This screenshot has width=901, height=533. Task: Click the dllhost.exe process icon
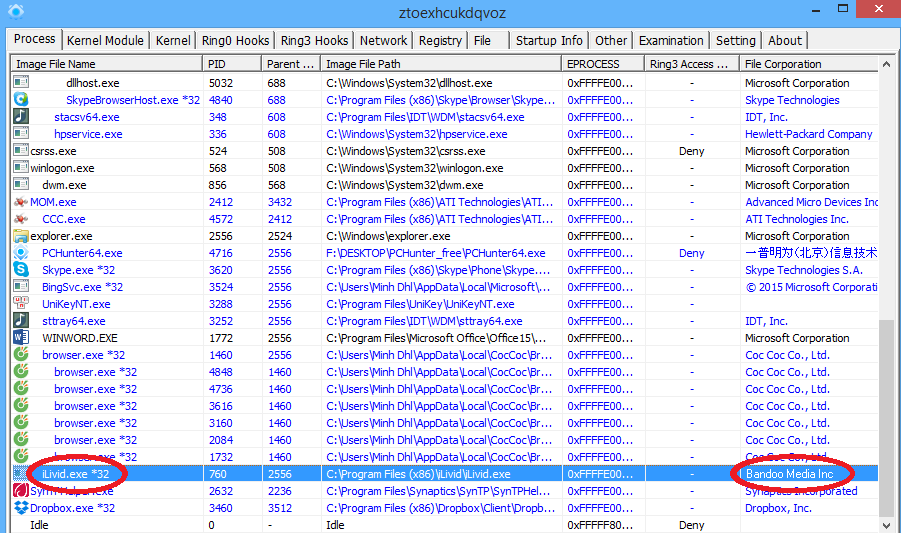click(x=21, y=83)
